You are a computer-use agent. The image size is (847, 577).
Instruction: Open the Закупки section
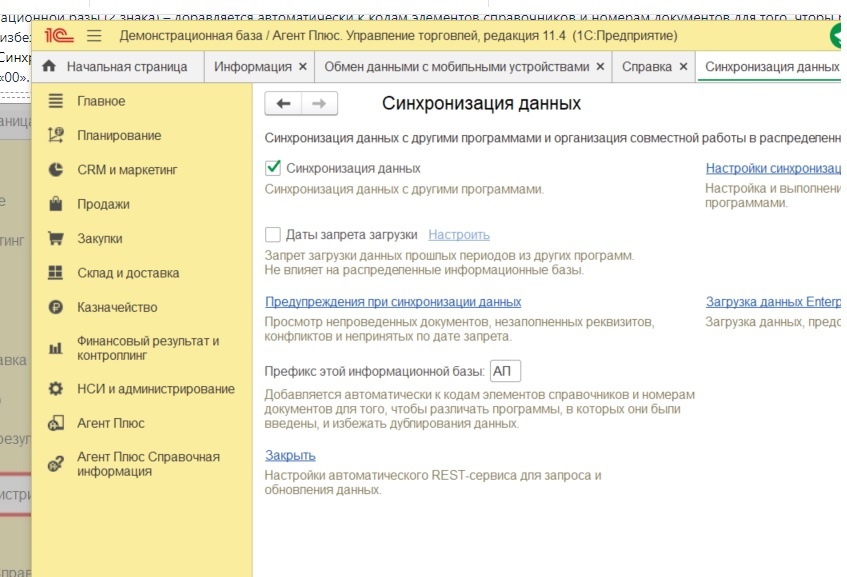pyautogui.click(x=99, y=238)
